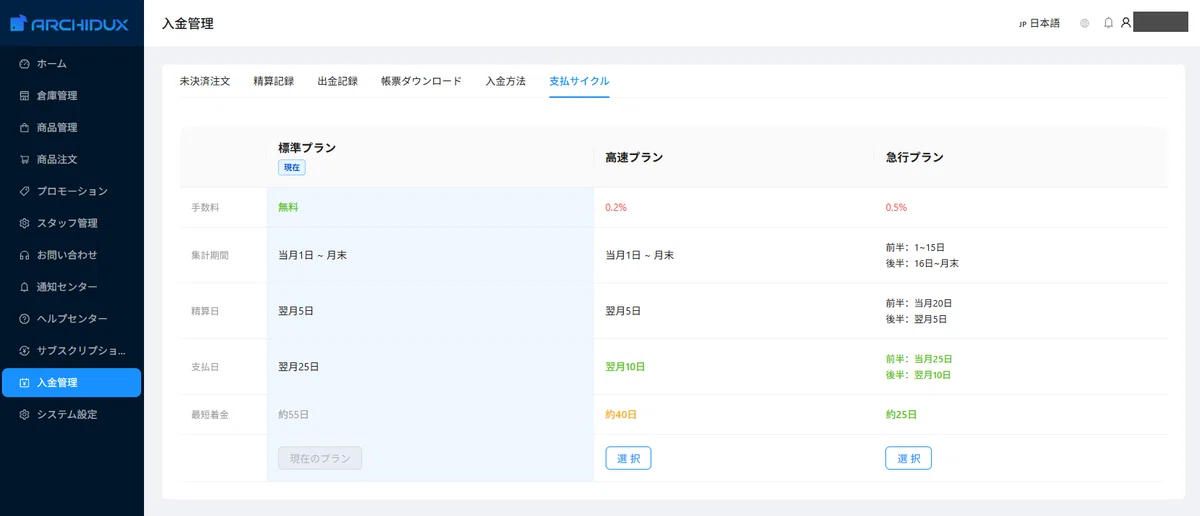Click the システム設定 gear icon

pyautogui.click(x=24, y=414)
